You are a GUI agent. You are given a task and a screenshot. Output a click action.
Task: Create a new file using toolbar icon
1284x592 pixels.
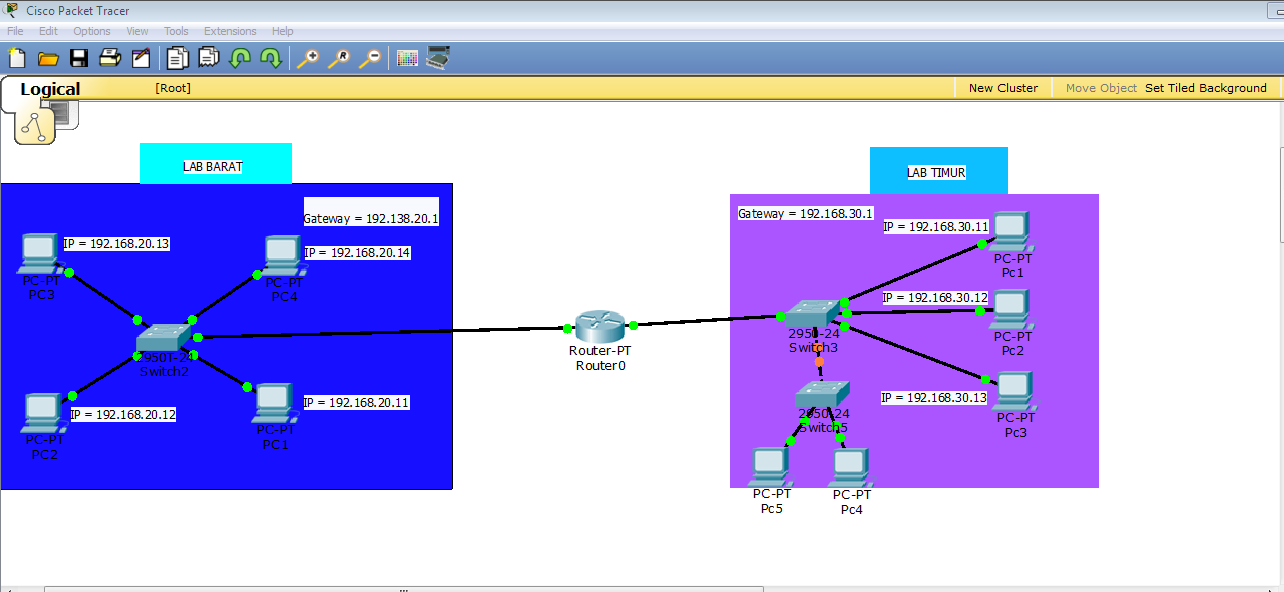click(16, 58)
